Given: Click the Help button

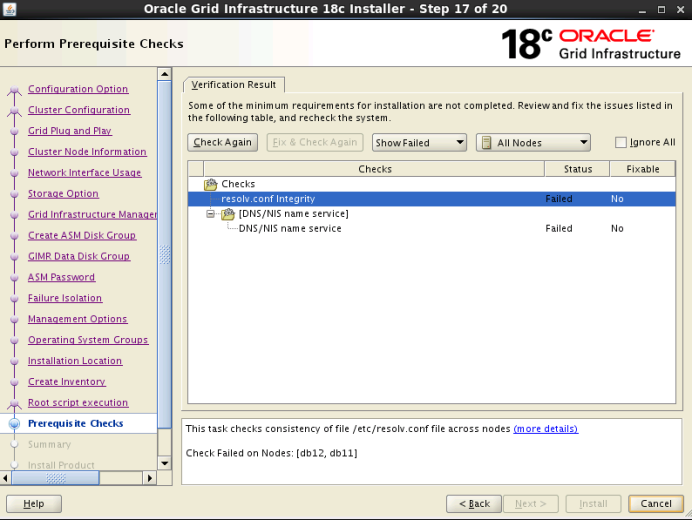Looking at the screenshot, I should tap(34, 504).
